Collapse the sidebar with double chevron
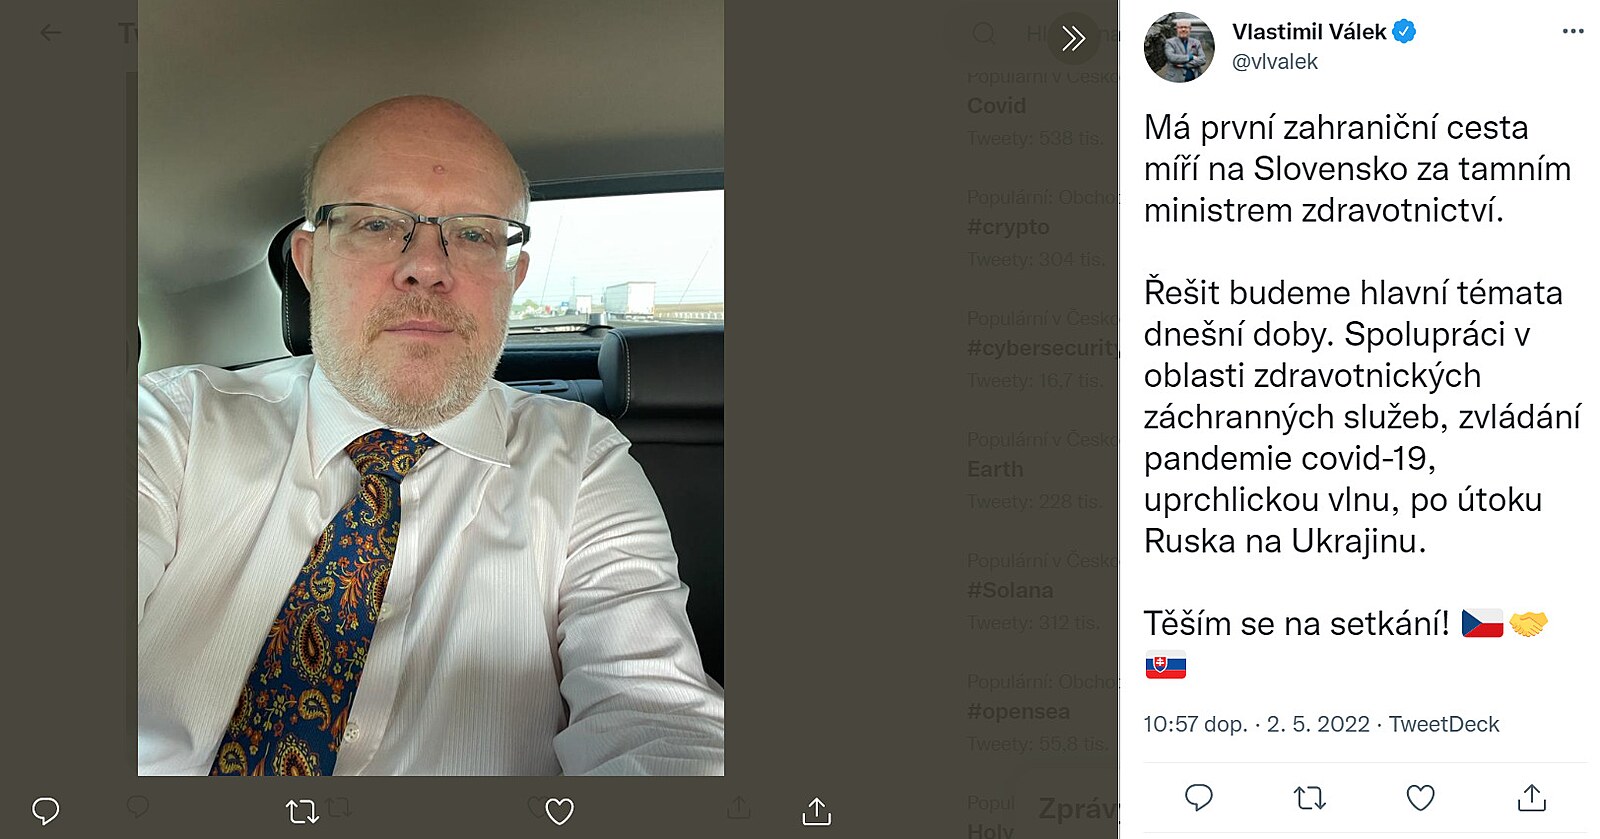1600x839 pixels. tap(1073, 38)
